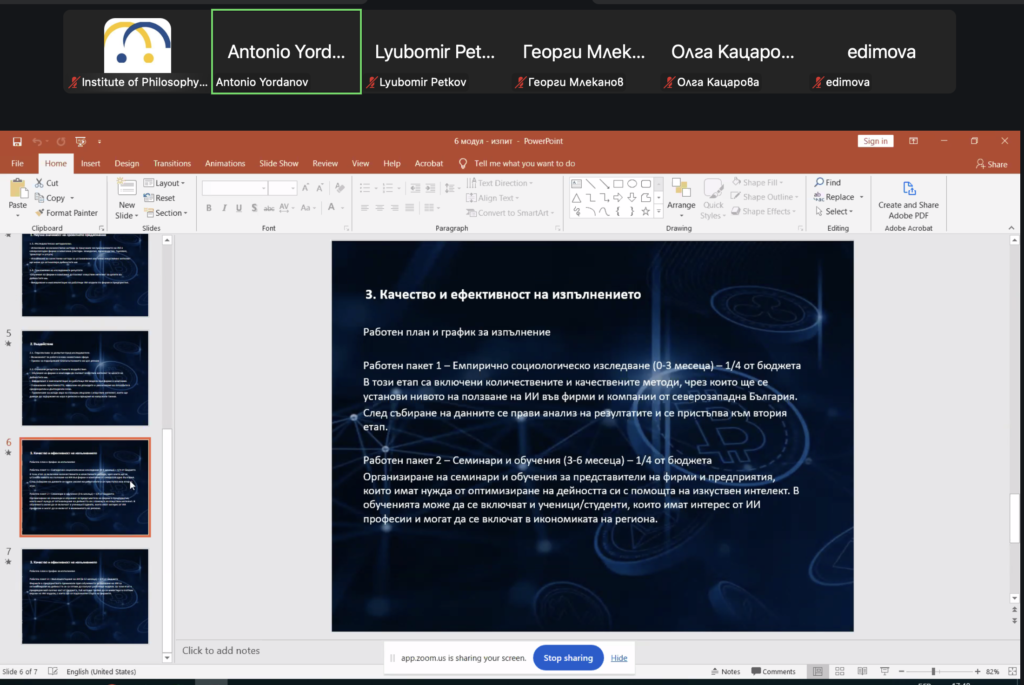
Task: Reset the slide layout with Reset
Action: (x=159, y=198)
